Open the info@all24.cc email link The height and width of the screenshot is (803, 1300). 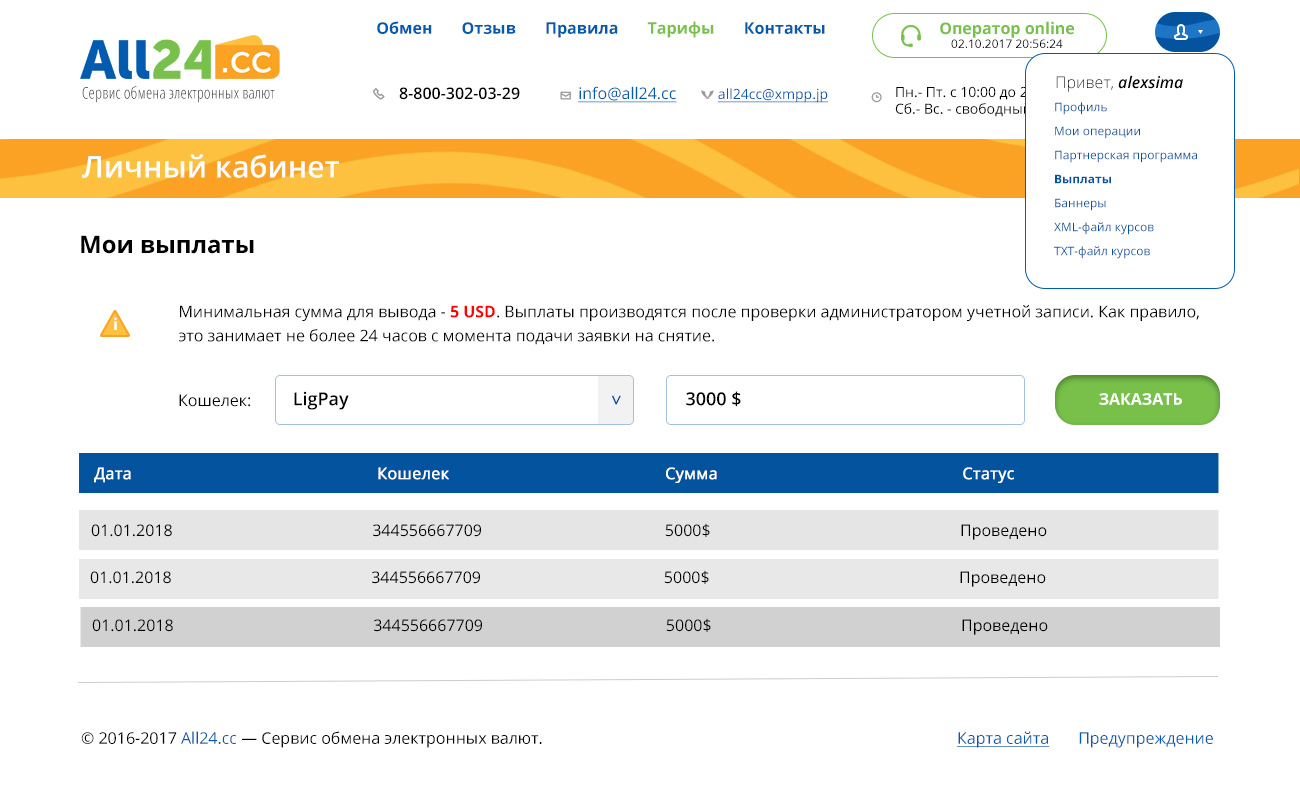click(x=627, y=94)
